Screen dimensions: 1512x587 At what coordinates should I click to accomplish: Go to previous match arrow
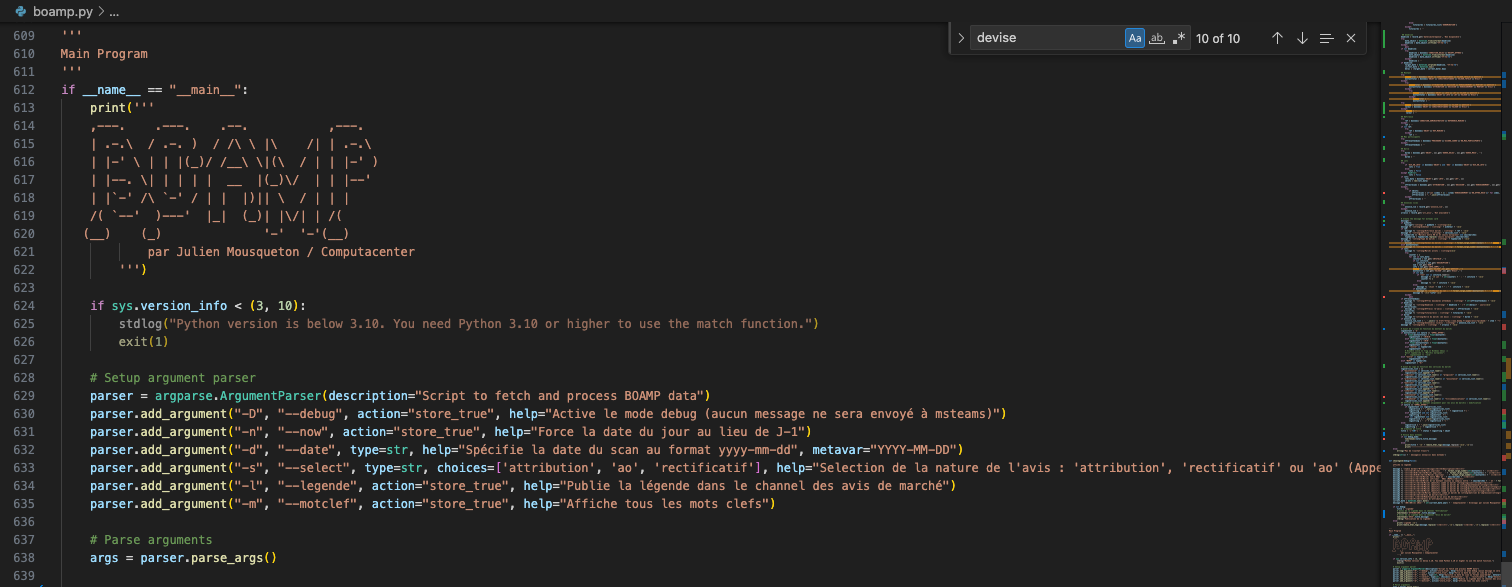(x=1277, y=38)
